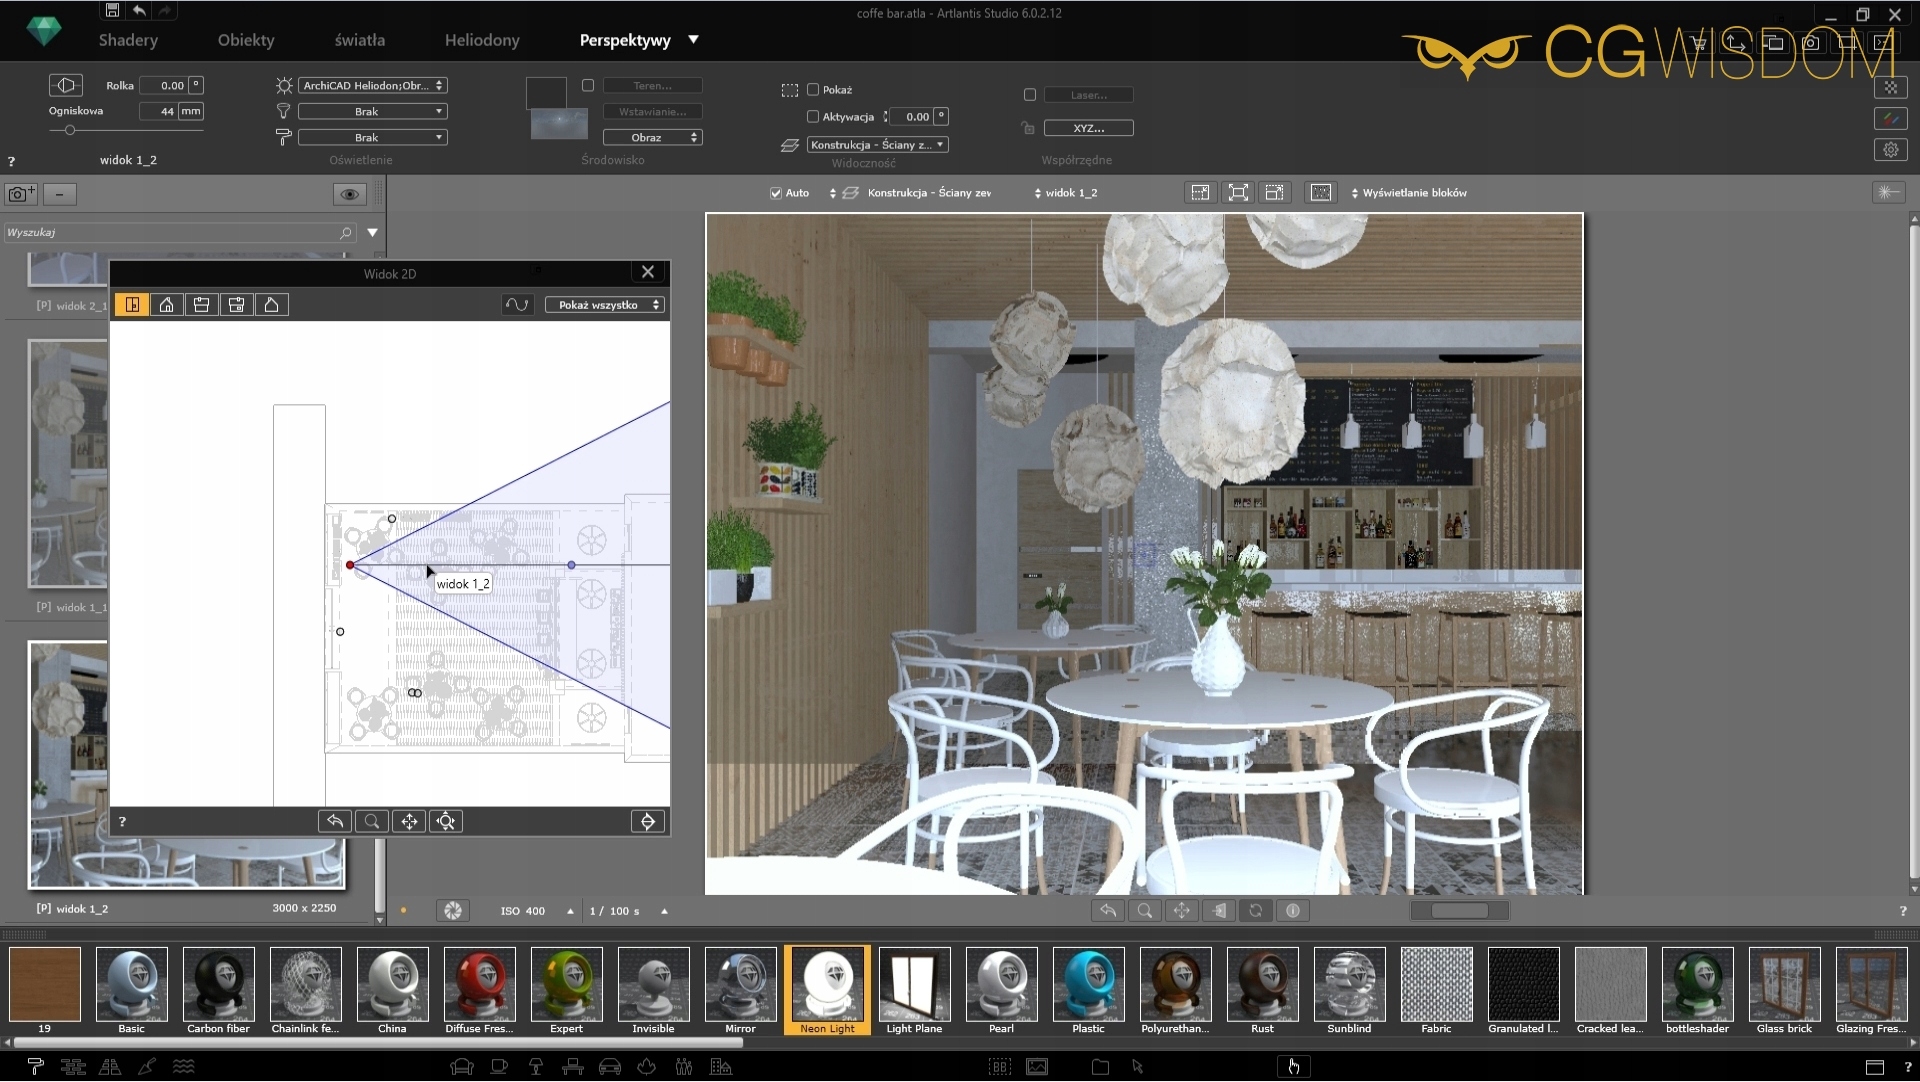Add a new perspective view with the camera icon
Screen dimensions: 1920x1082
pos(20,194)
